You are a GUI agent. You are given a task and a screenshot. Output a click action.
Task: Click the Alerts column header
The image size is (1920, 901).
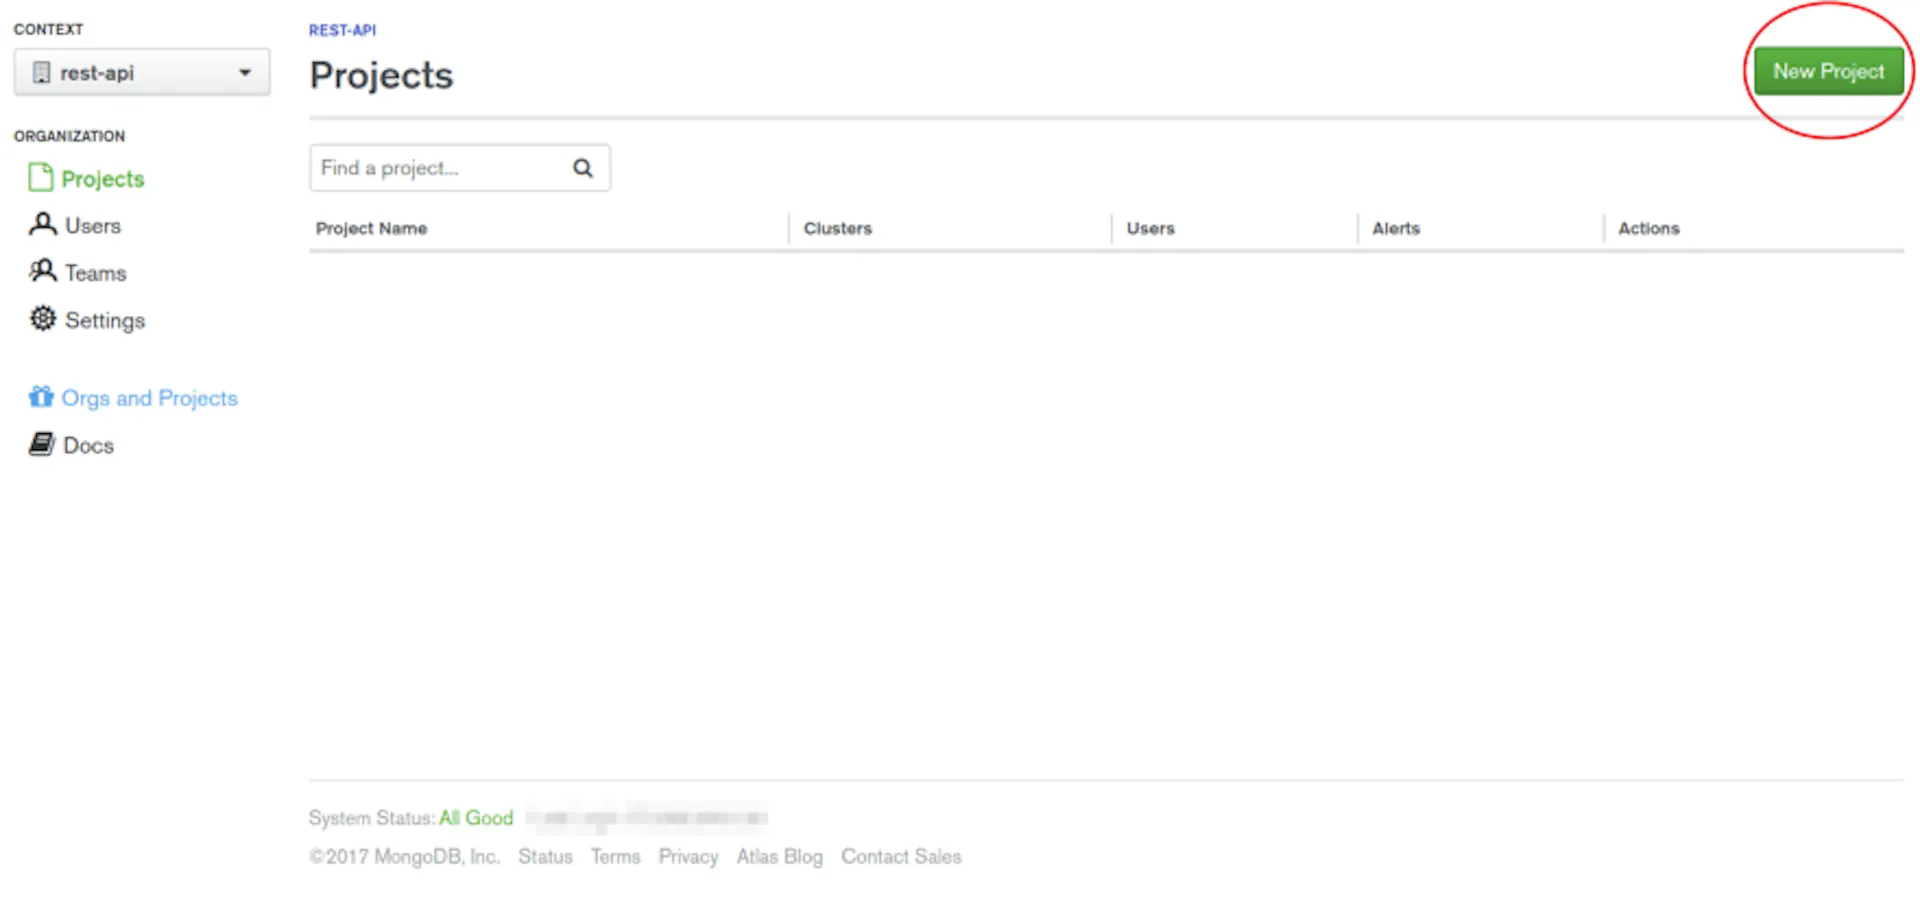(1396, 228)
